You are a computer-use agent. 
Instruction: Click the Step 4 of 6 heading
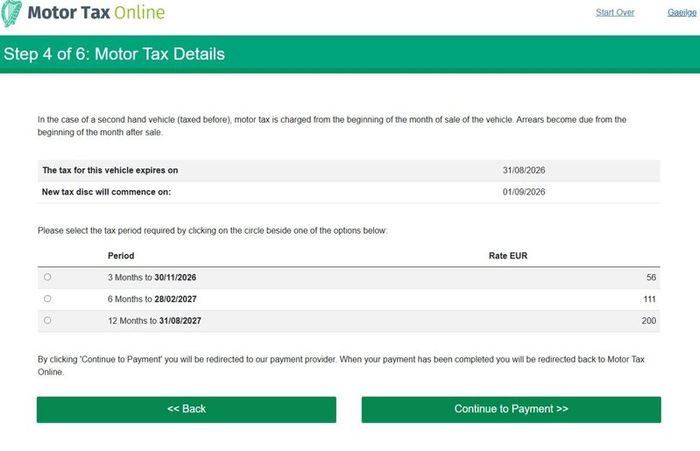tap(114, 54)
